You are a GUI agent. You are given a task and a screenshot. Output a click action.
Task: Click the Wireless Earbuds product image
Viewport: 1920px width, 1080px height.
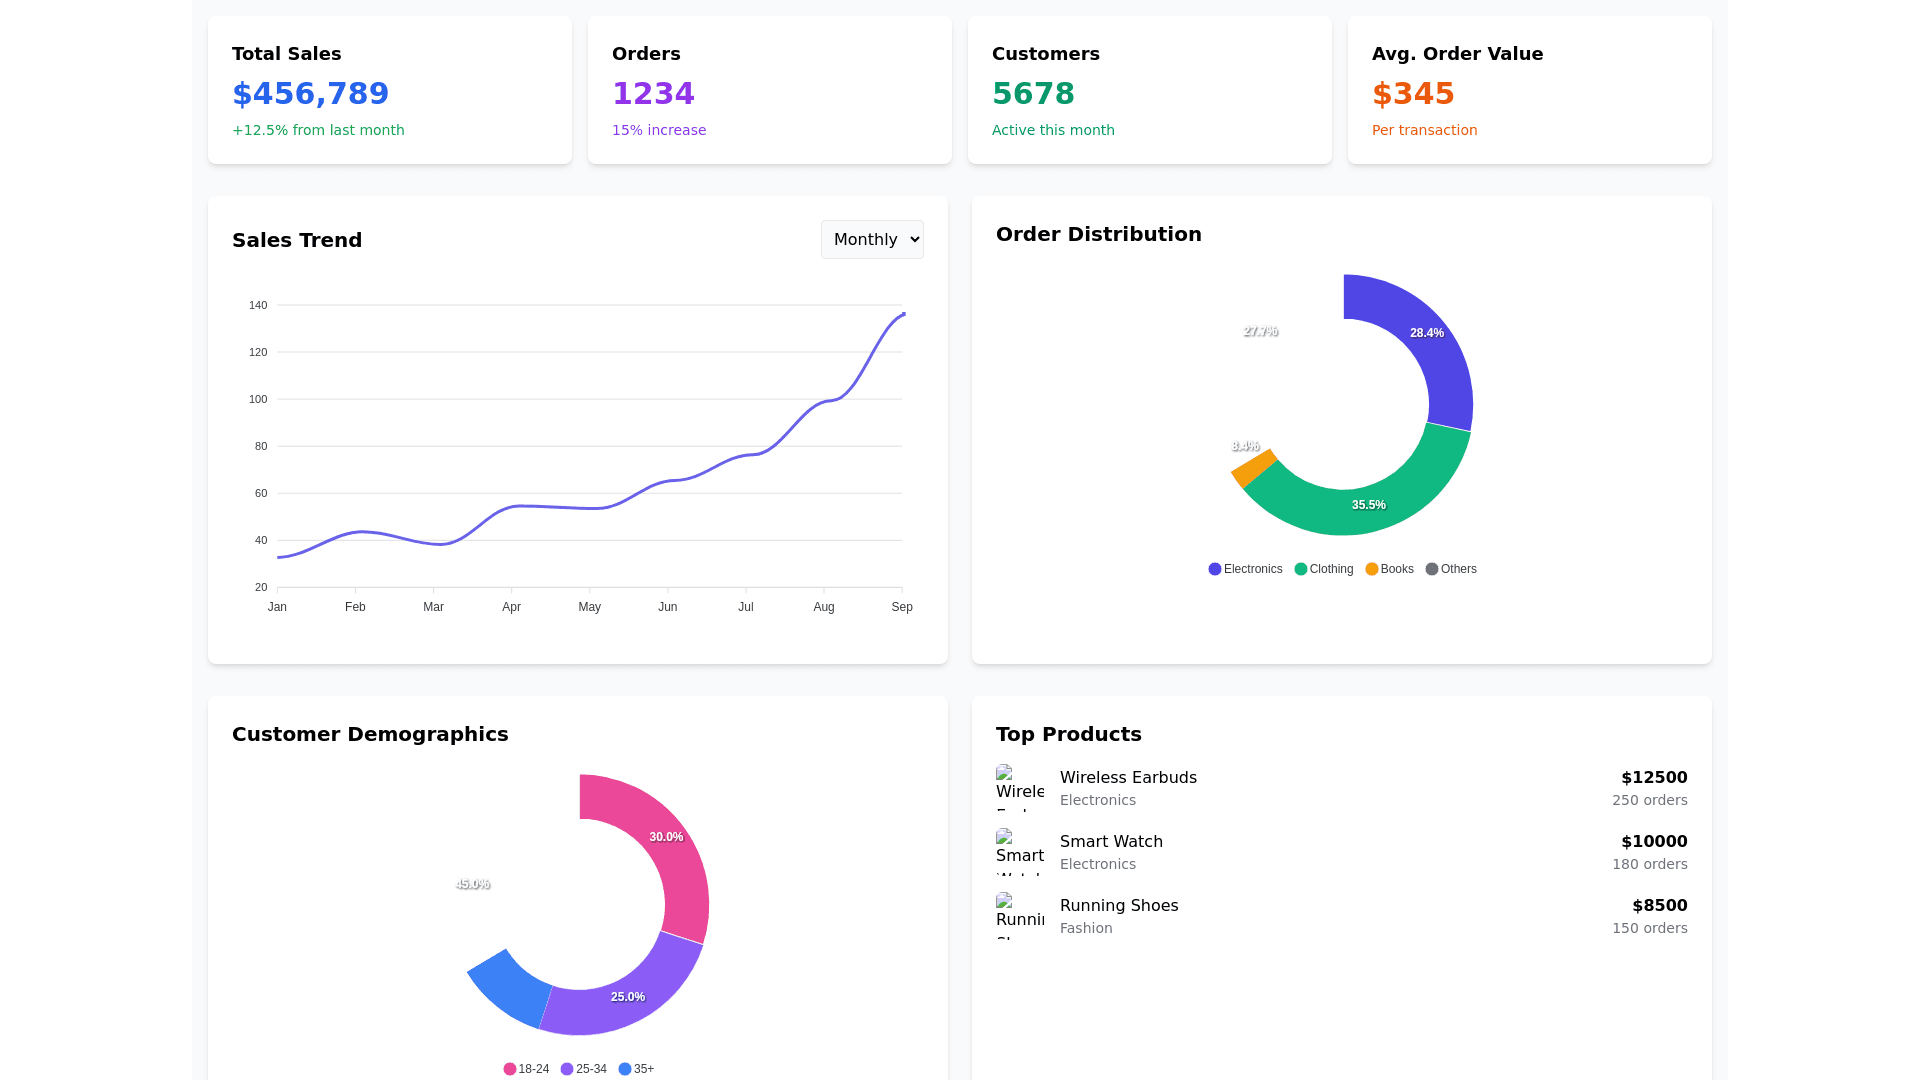(1019, 788)
